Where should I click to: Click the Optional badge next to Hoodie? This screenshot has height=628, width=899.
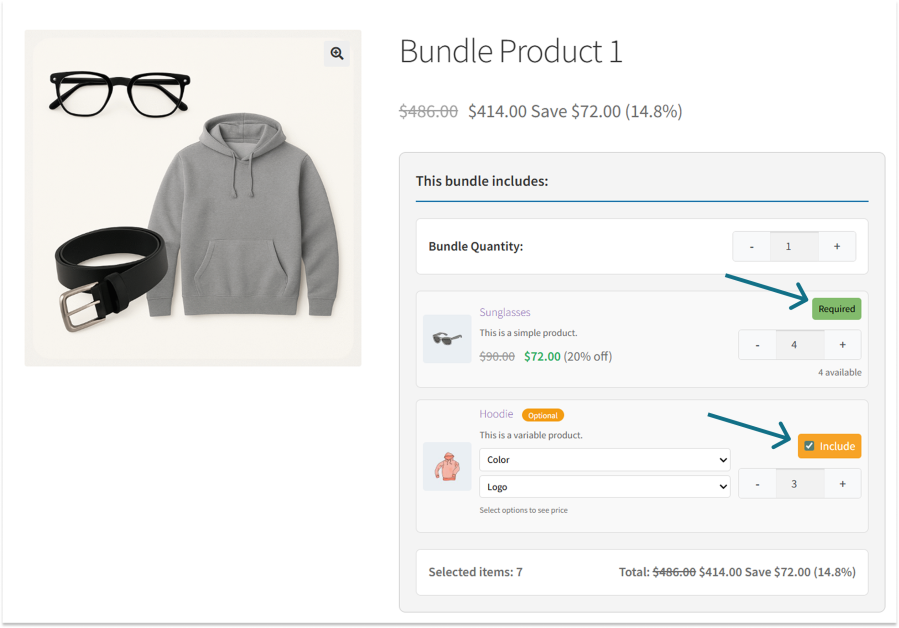(x=543, y=414)
